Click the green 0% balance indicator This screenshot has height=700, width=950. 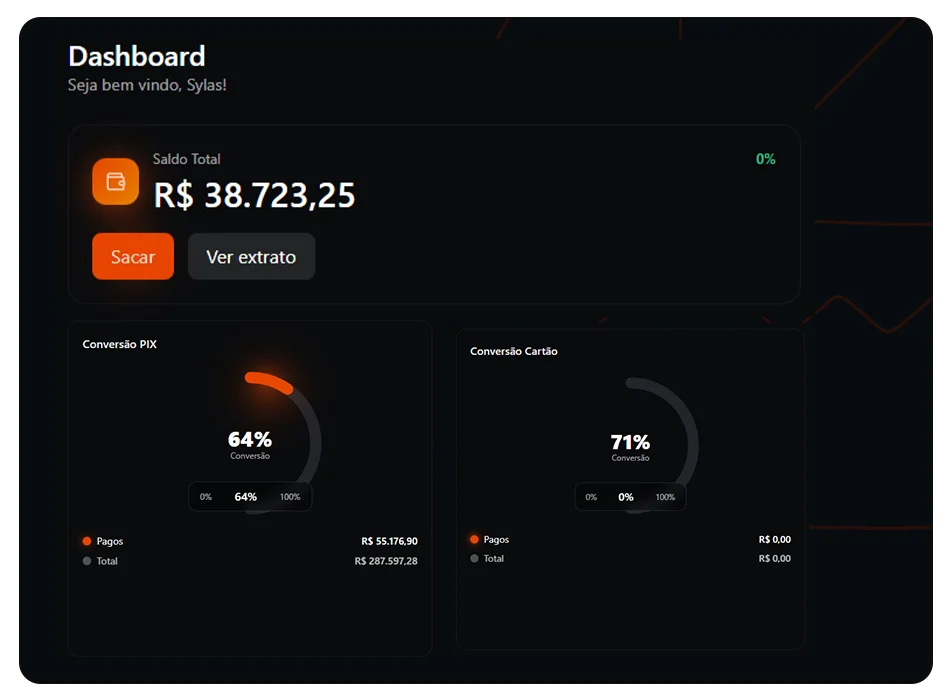[765, 159]
